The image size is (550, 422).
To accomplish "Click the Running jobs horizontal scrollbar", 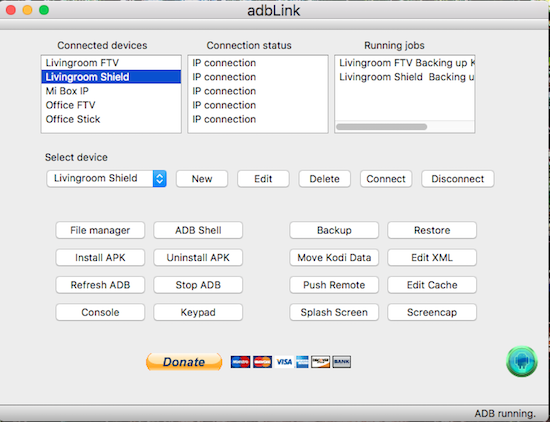I will click(x=382, y=127).
